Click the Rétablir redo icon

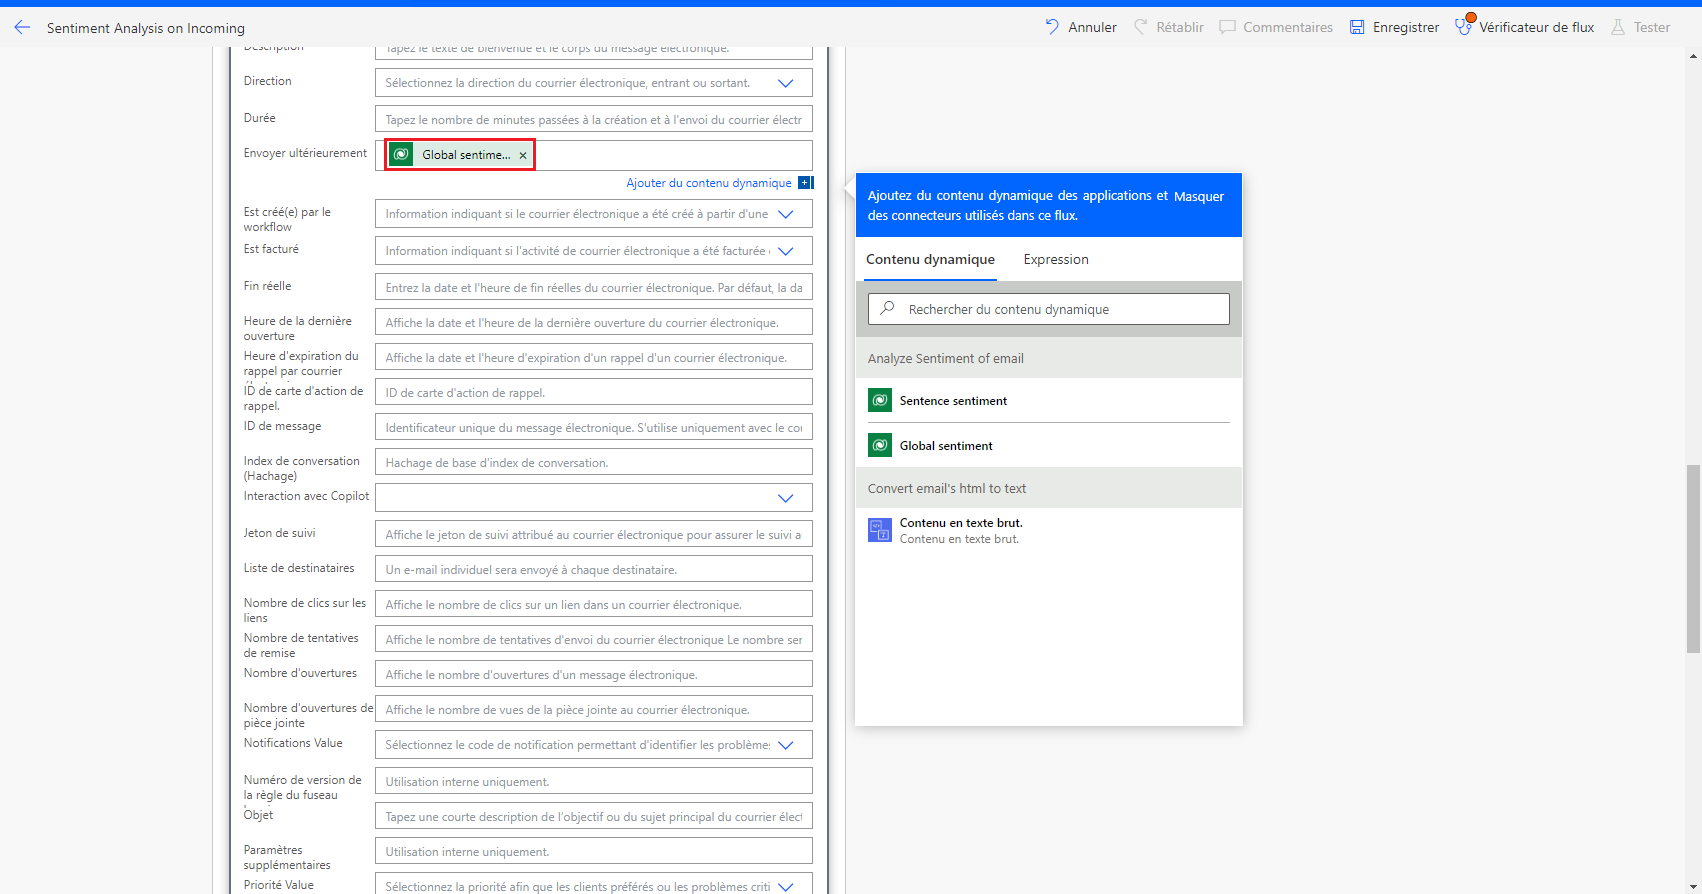pos(1140,27)
